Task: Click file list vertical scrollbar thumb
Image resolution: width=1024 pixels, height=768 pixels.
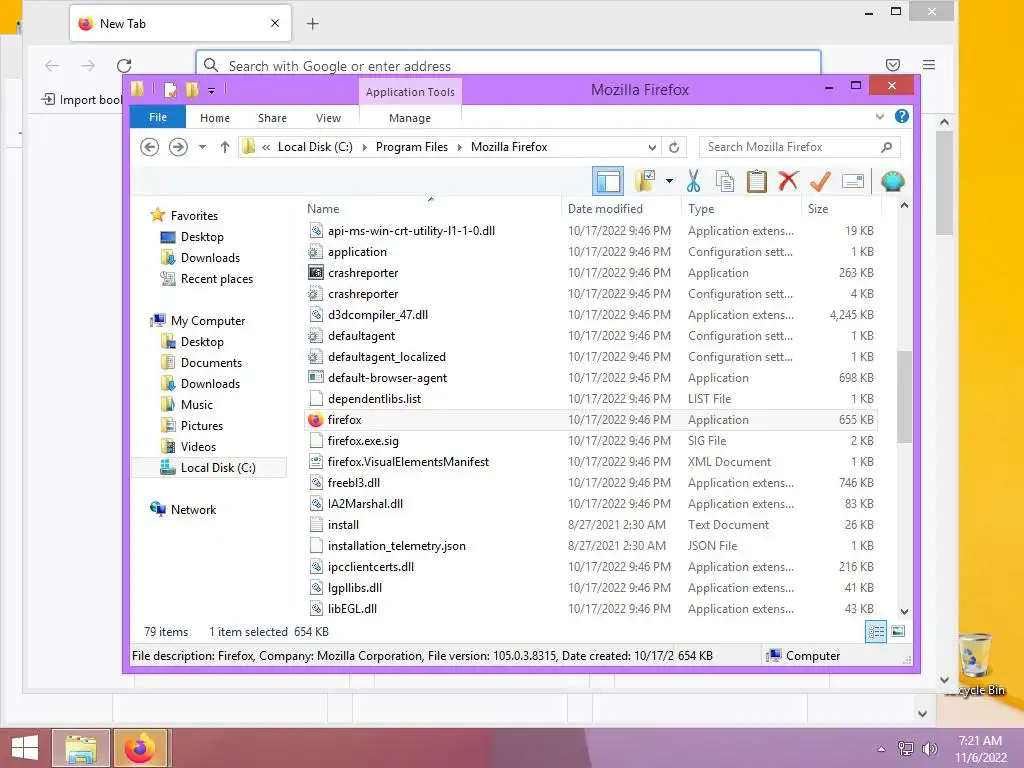Action: pyautogui.click(x=904, y=396)
